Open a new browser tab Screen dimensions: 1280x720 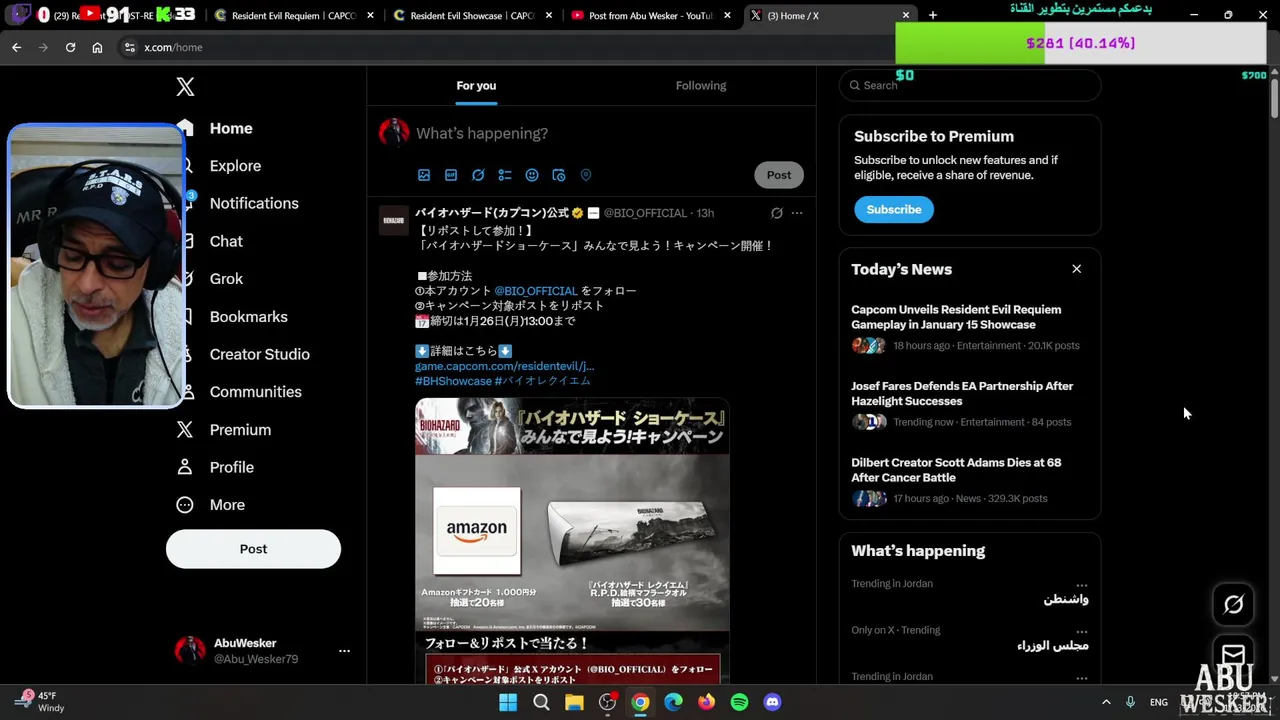point(933,15)
